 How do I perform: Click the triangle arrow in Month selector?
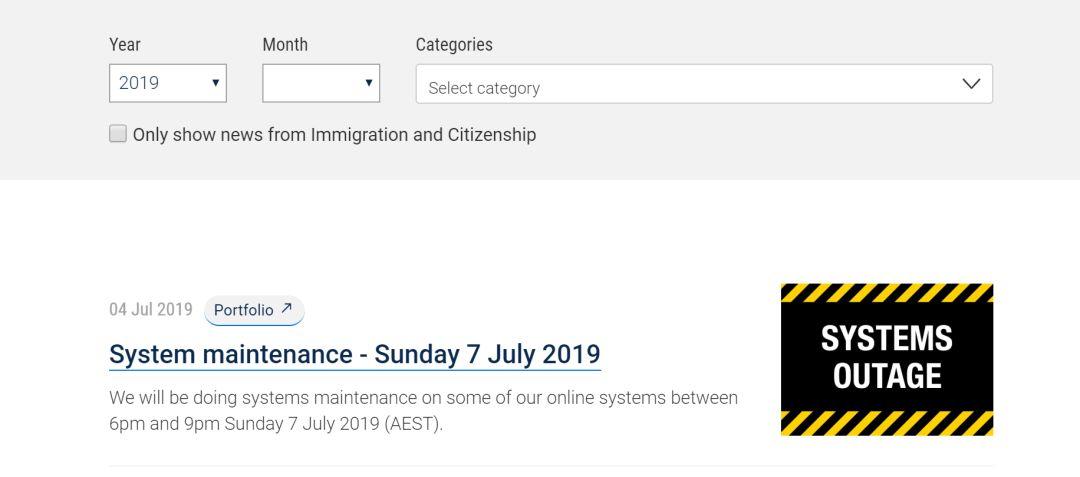point(368,83)
